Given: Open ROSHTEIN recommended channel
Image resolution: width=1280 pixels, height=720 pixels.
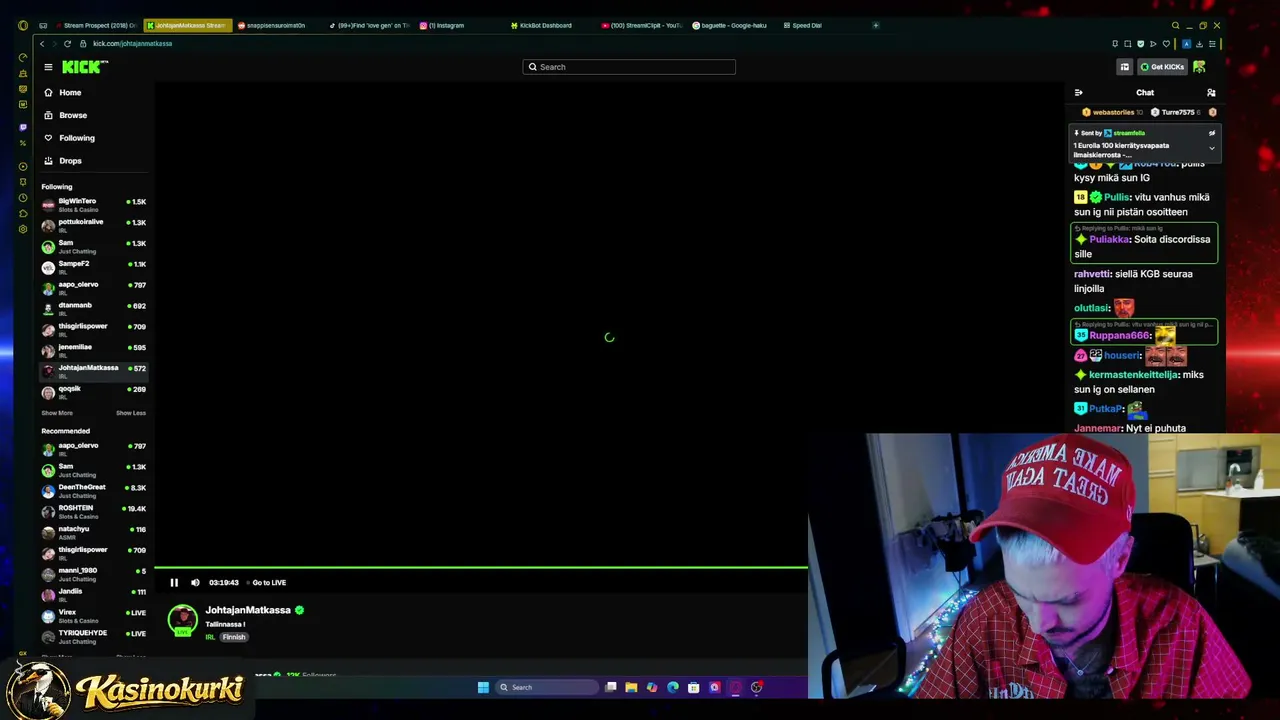Looking at the screenshot, I should [94, 511].
